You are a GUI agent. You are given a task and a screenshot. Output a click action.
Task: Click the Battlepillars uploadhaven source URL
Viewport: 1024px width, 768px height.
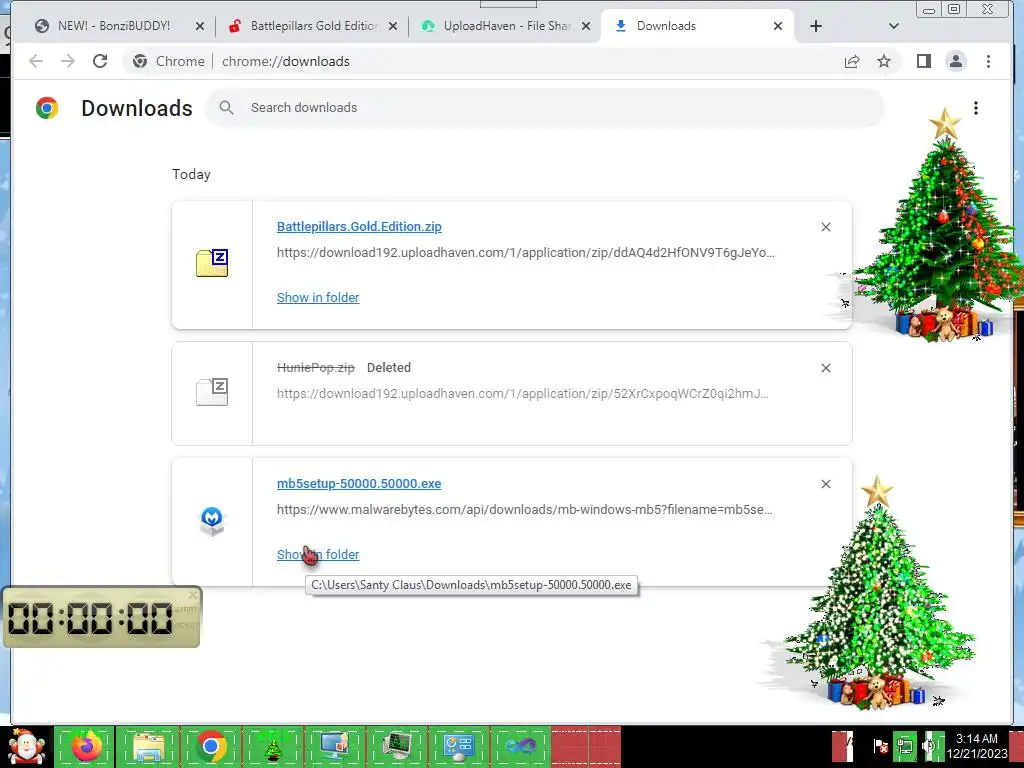526,253
